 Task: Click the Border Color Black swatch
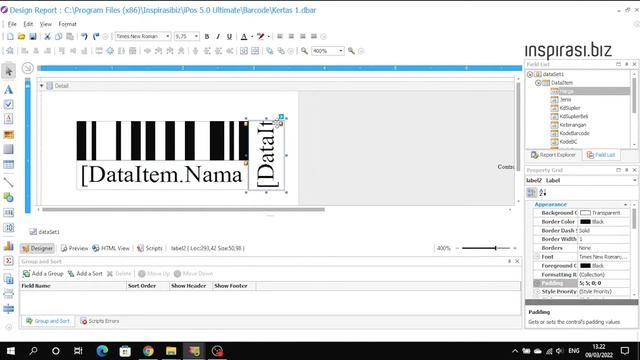click(585, 222)
